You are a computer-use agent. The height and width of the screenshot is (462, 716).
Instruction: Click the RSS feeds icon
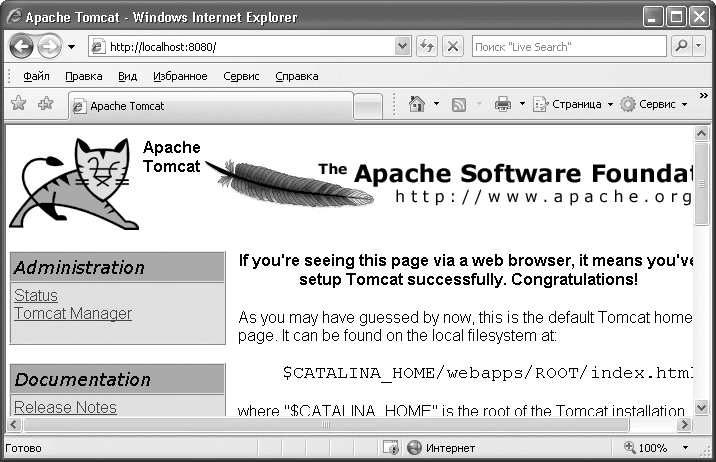coord(459,104)
